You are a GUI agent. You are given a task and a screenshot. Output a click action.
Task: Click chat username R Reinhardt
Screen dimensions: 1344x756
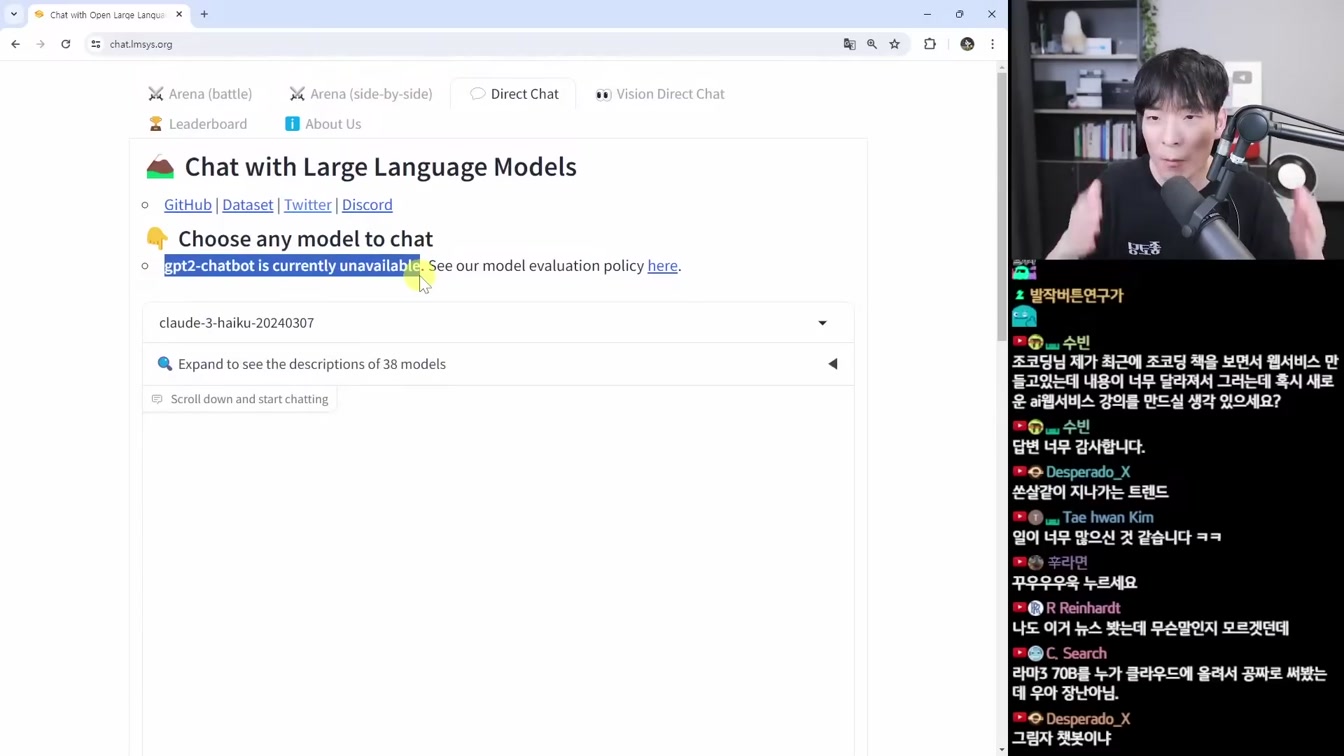tap(1083, 608)
